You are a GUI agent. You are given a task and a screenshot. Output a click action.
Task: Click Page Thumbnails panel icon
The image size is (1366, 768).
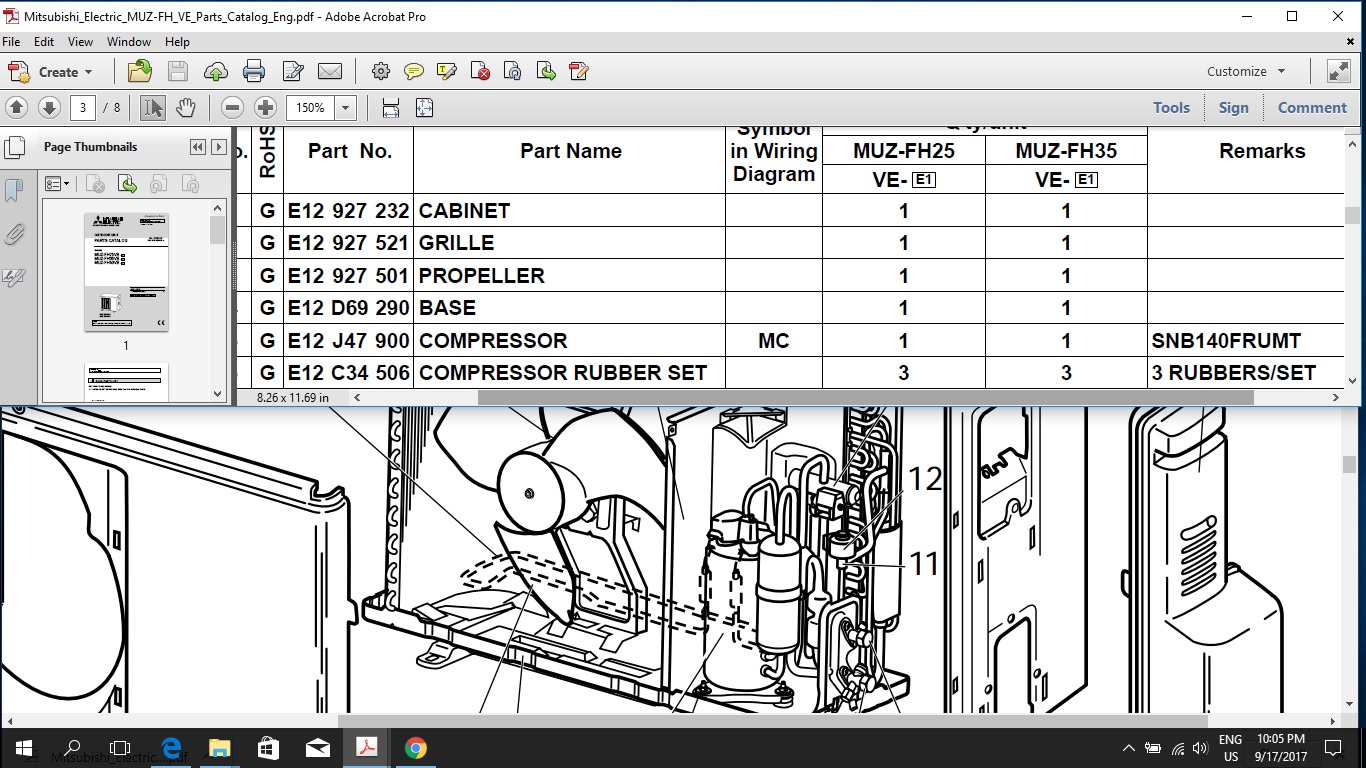tap(14, 147)
